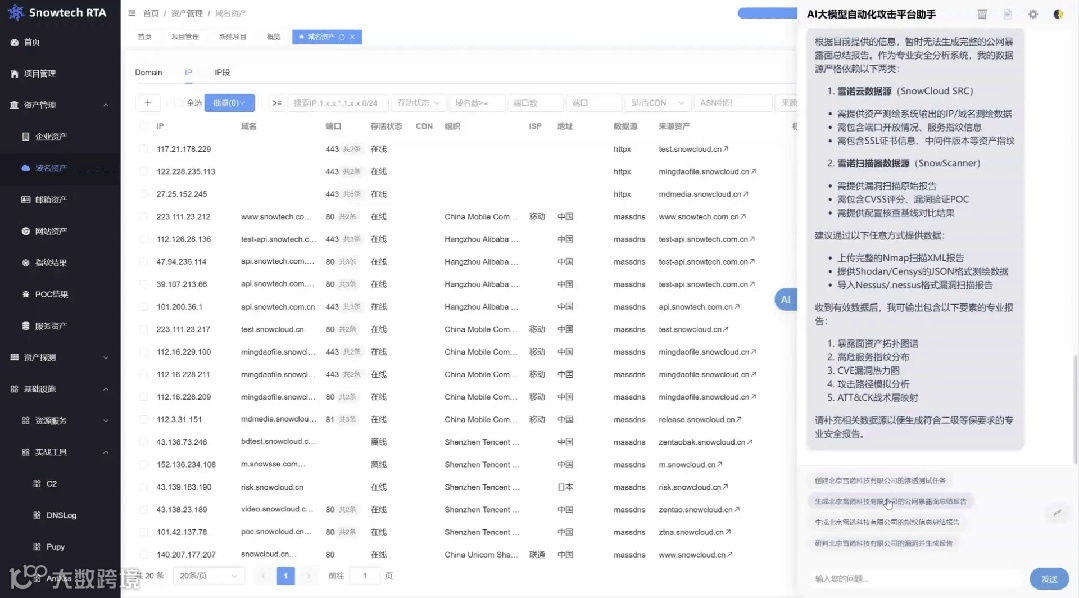
Task: Select row checkbox for 27.25.152.245
Action: click(x=143, y=194)
